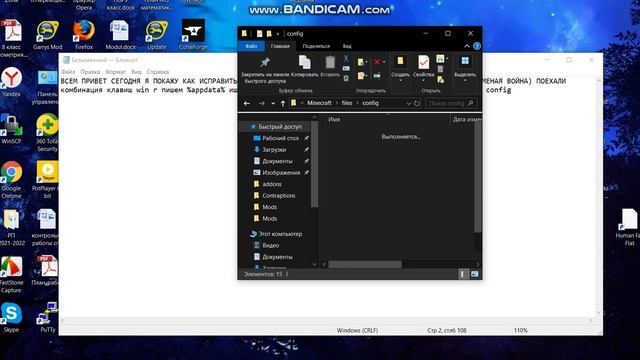This screenshot has height=360, width=640.
Task: Open Свойства properties in the ribbon
Action: click(423, 67)
